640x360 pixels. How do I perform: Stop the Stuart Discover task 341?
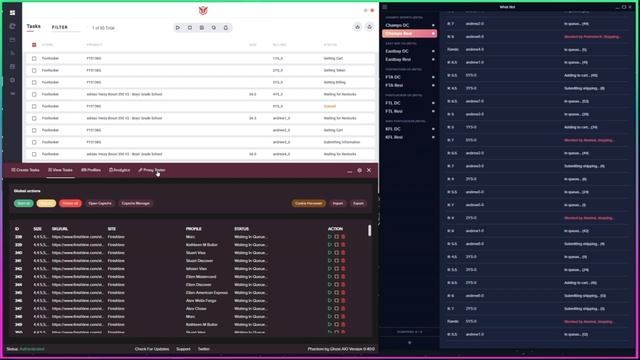(x=336, y=261)
